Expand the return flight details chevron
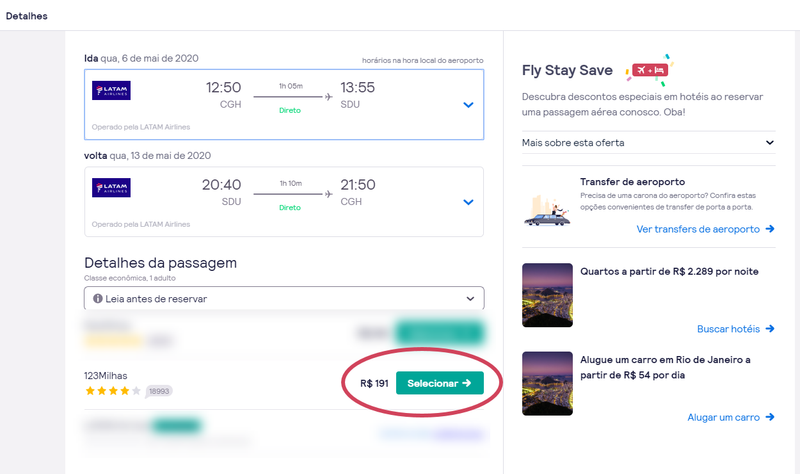The width and height of the screenshot is (800, 474). (x=468, y=202)
